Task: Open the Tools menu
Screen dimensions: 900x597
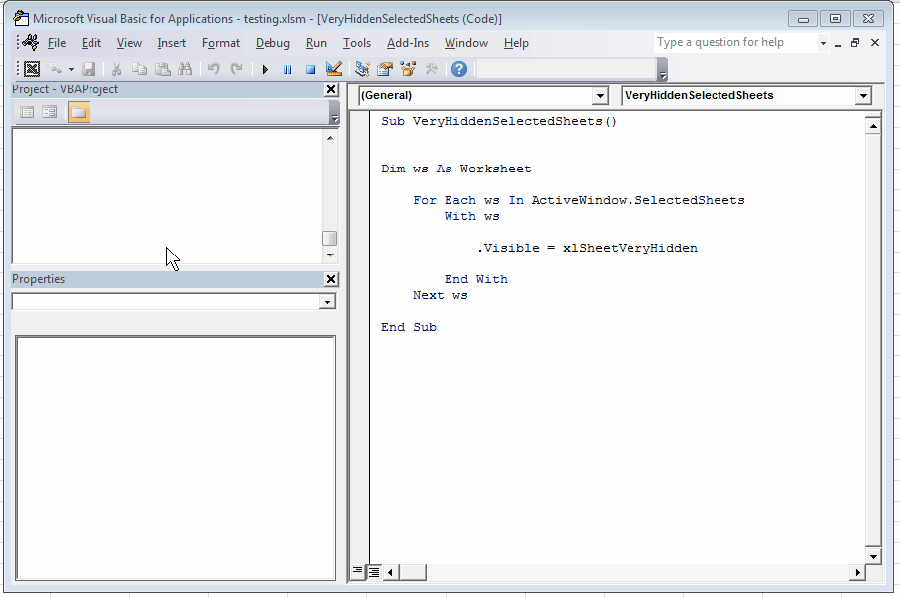Action: tap(356, 43)
